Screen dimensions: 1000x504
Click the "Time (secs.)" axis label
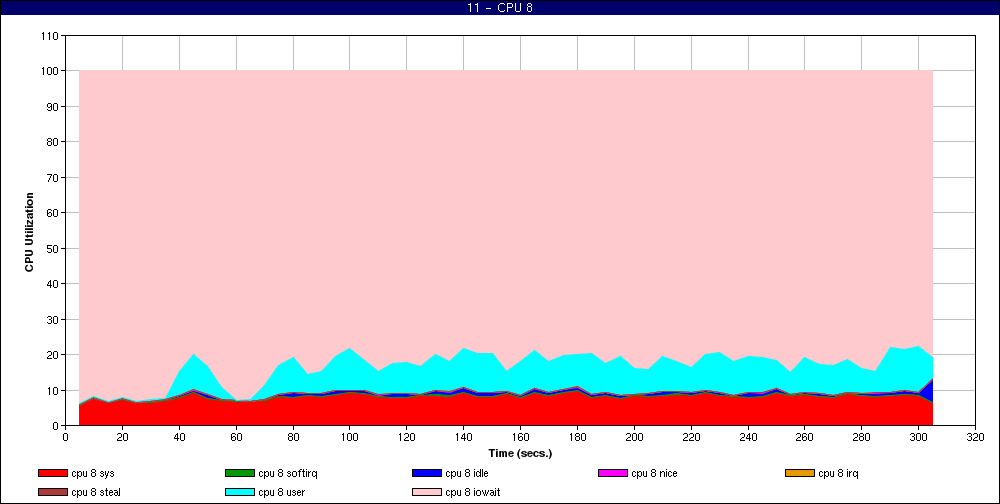pyautogui.click(x=520, y=454)
